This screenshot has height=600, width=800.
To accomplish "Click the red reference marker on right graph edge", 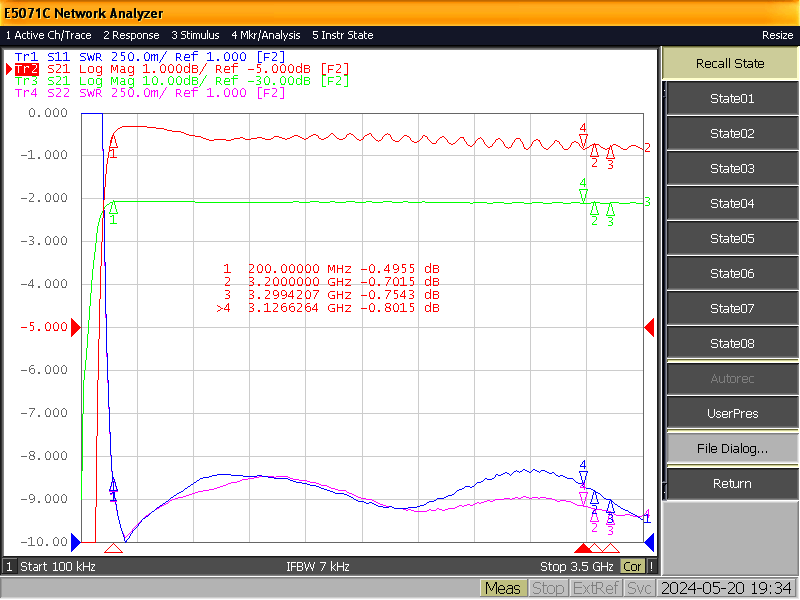I will (x=649, y=327).
